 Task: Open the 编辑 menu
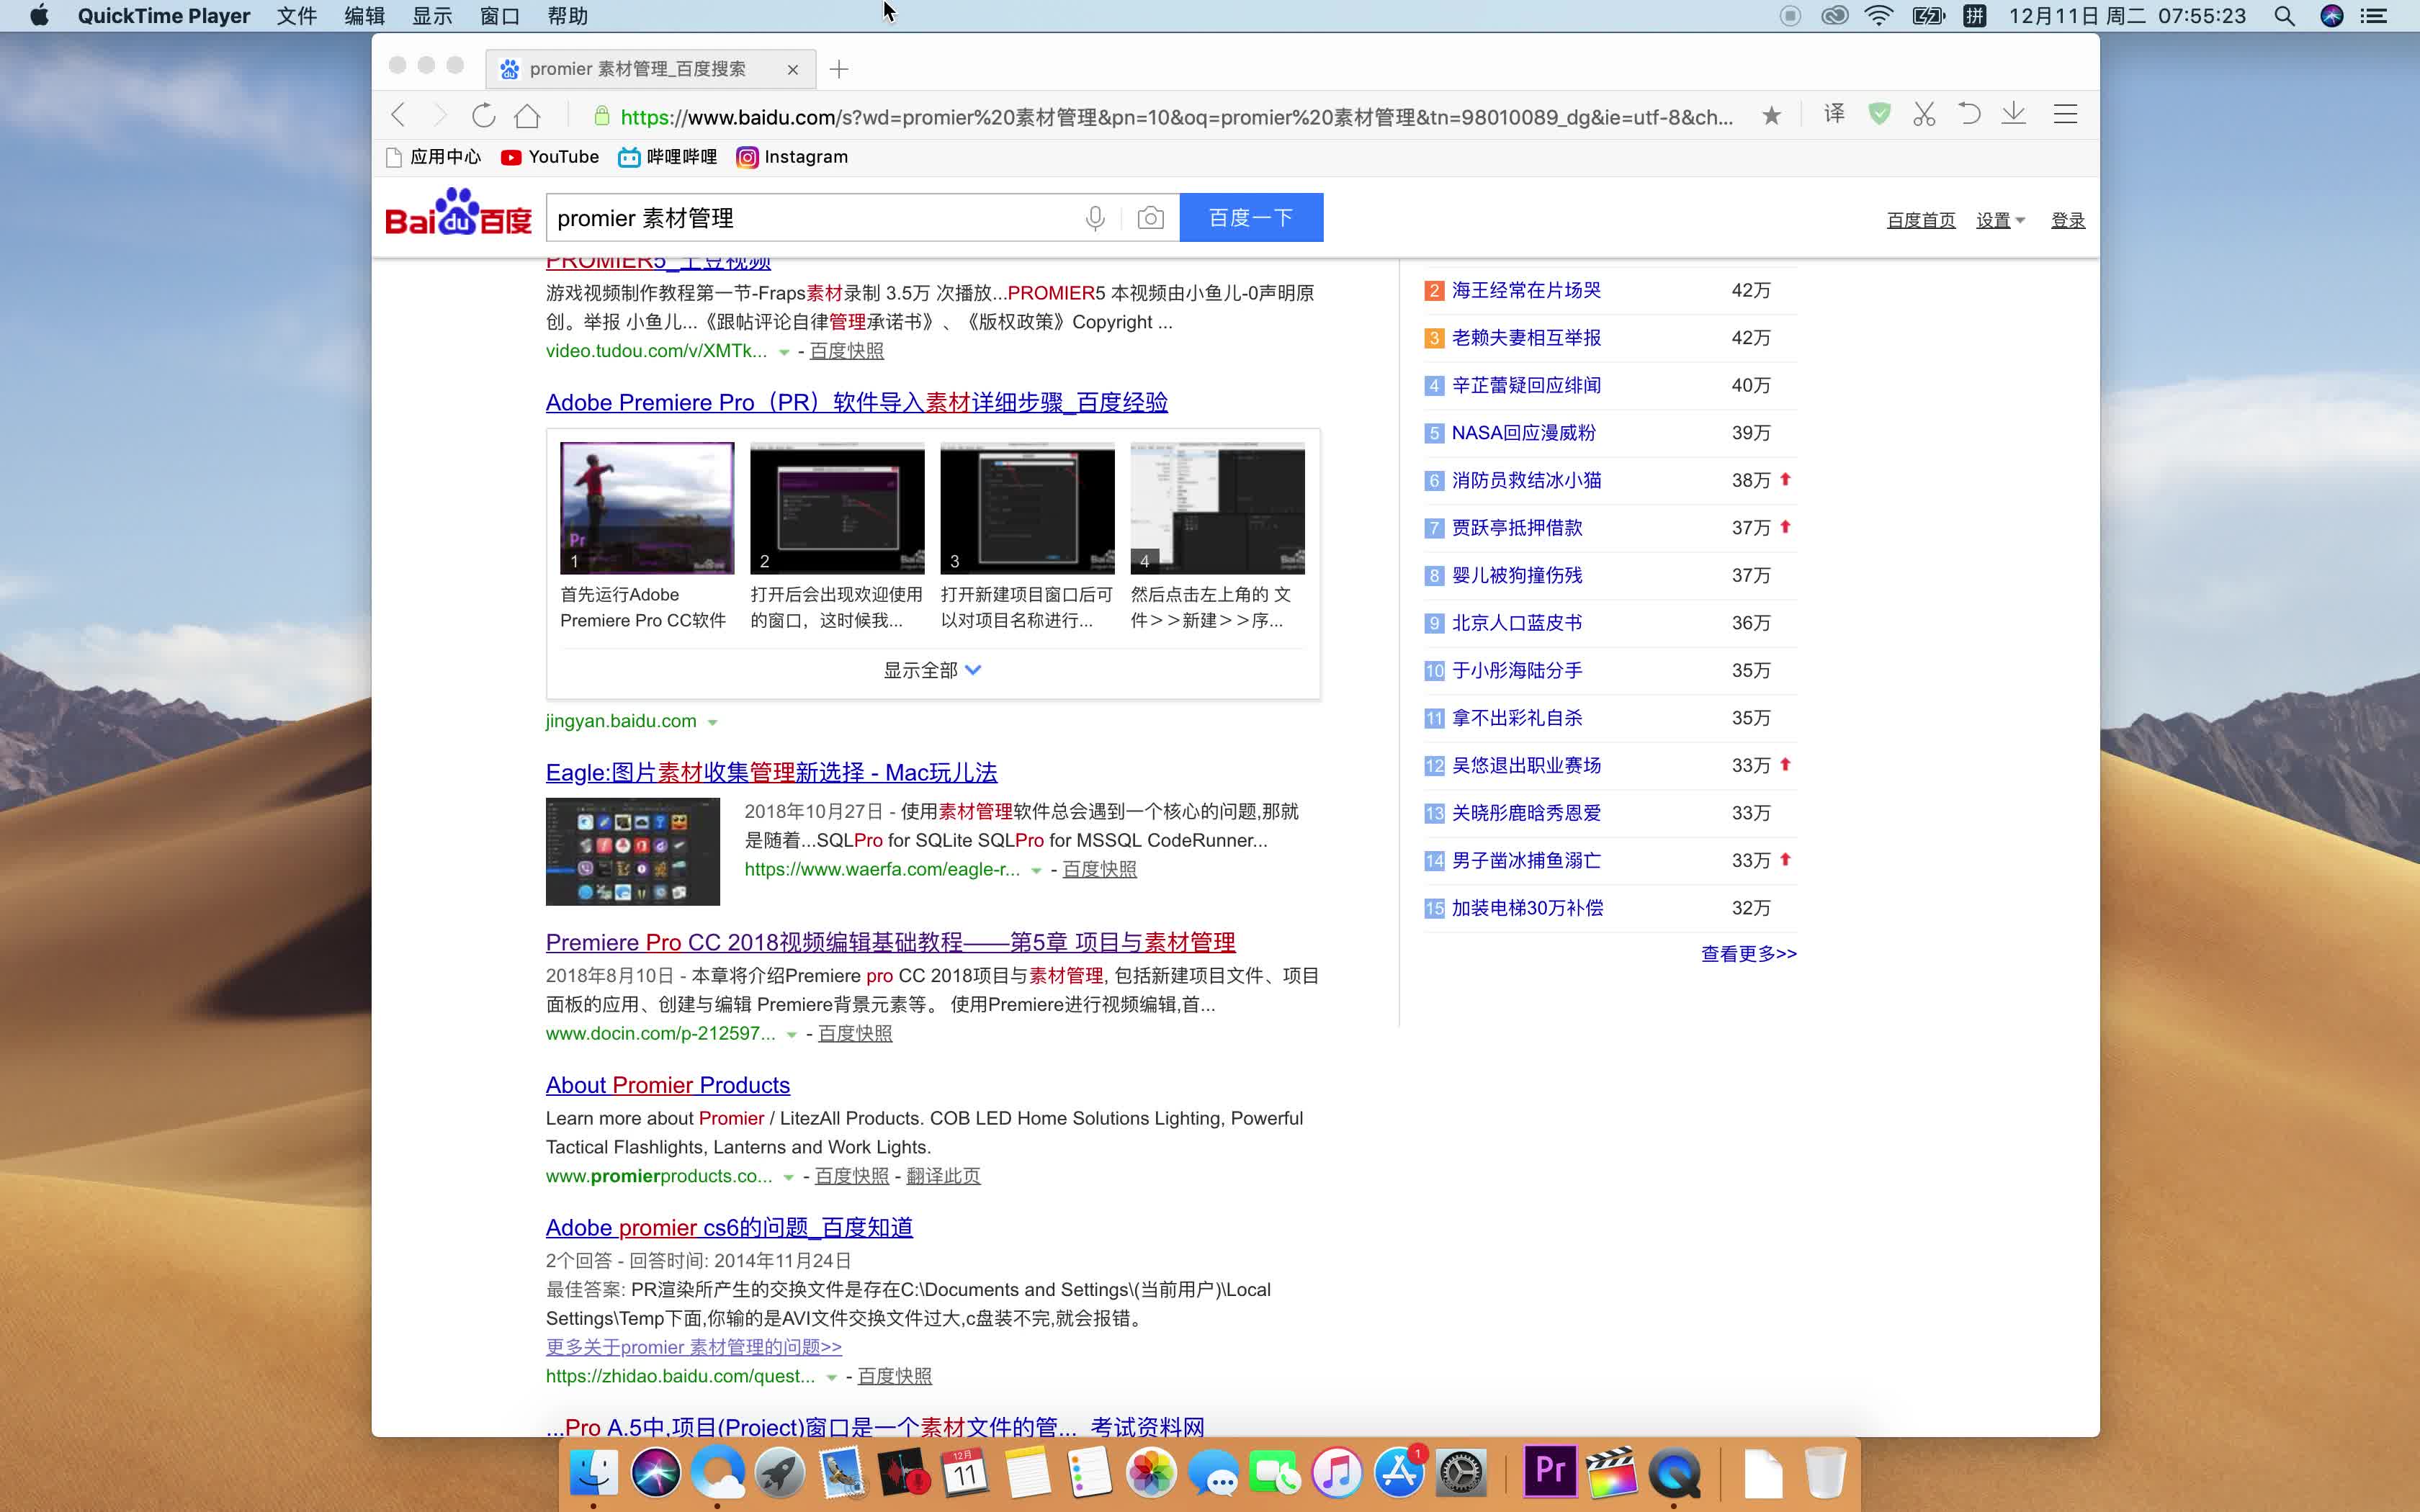click(x=364, y=16)
